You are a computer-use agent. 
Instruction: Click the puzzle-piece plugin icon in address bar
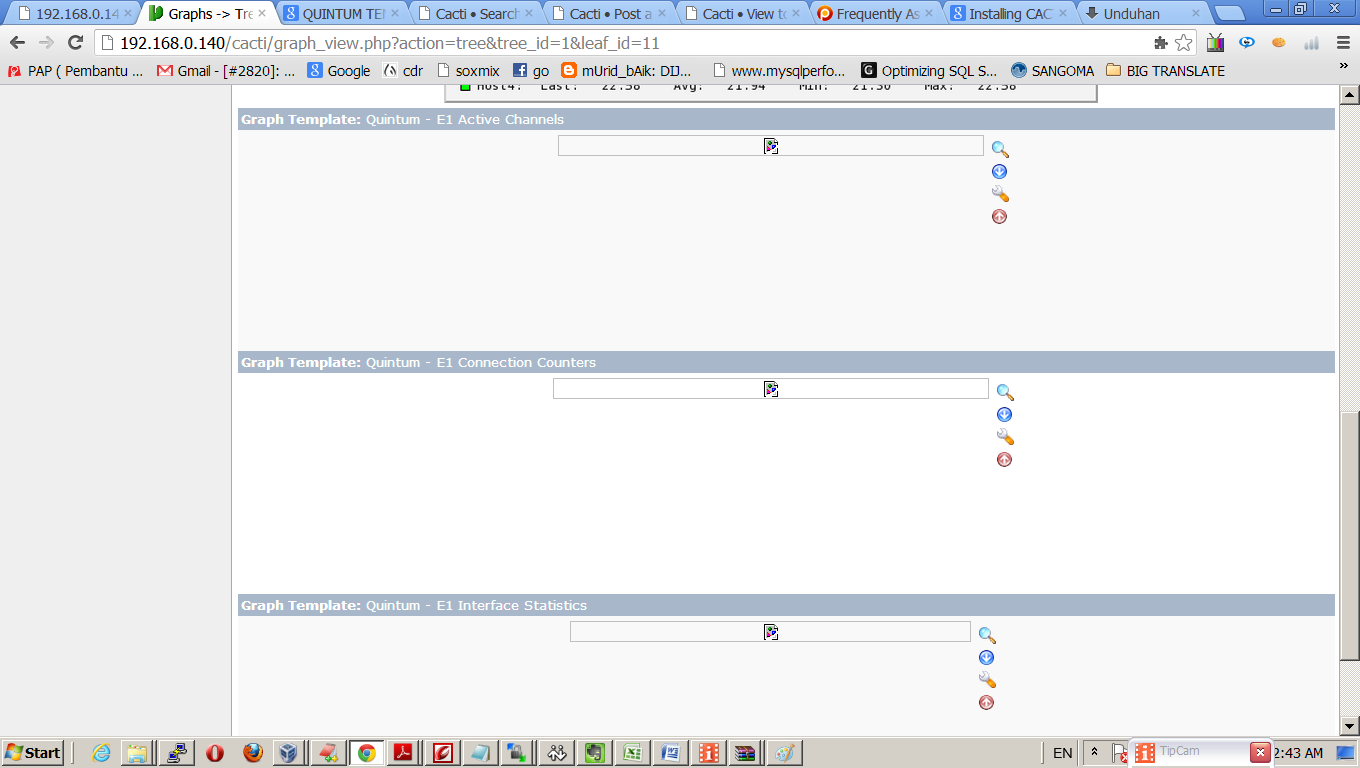[x=1160, y=43]
